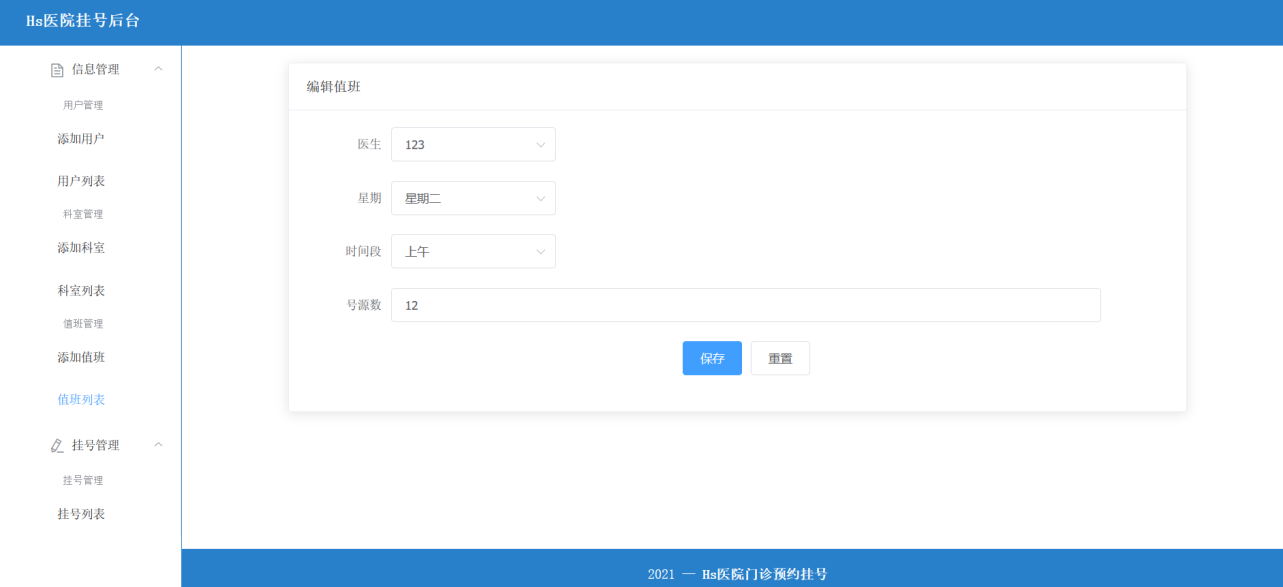
Task: Collapse the 信息管理 menu chevron
Action: (158, 69)
